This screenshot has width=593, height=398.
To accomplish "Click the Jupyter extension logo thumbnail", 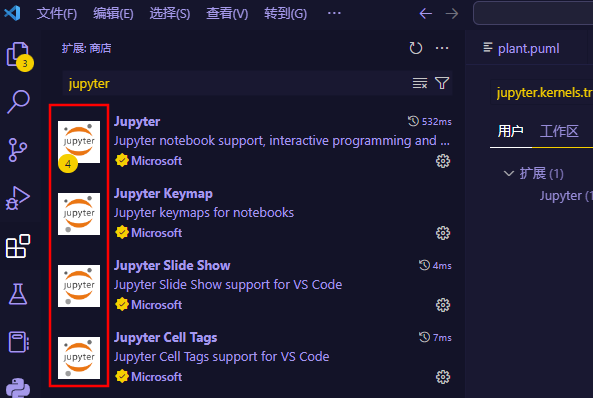I will [x=79, y=142].
